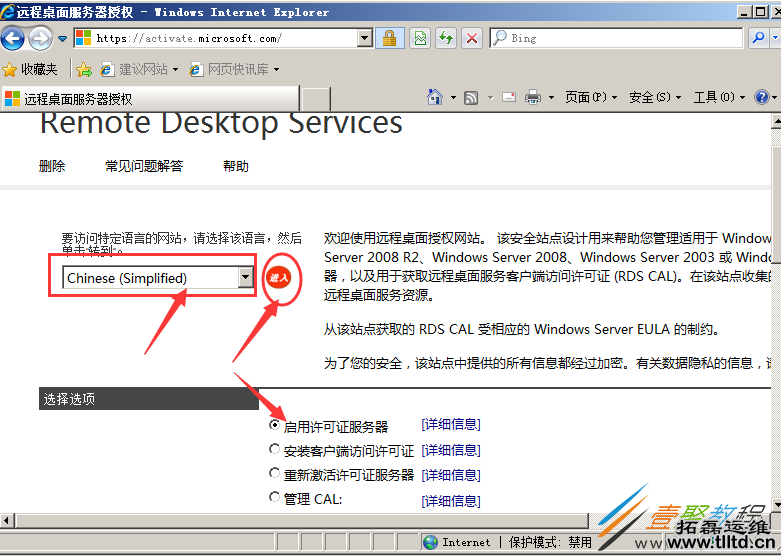Click the Compatibility View icon
Viewport: 781px width, 556px height.
tap(420, 38)
